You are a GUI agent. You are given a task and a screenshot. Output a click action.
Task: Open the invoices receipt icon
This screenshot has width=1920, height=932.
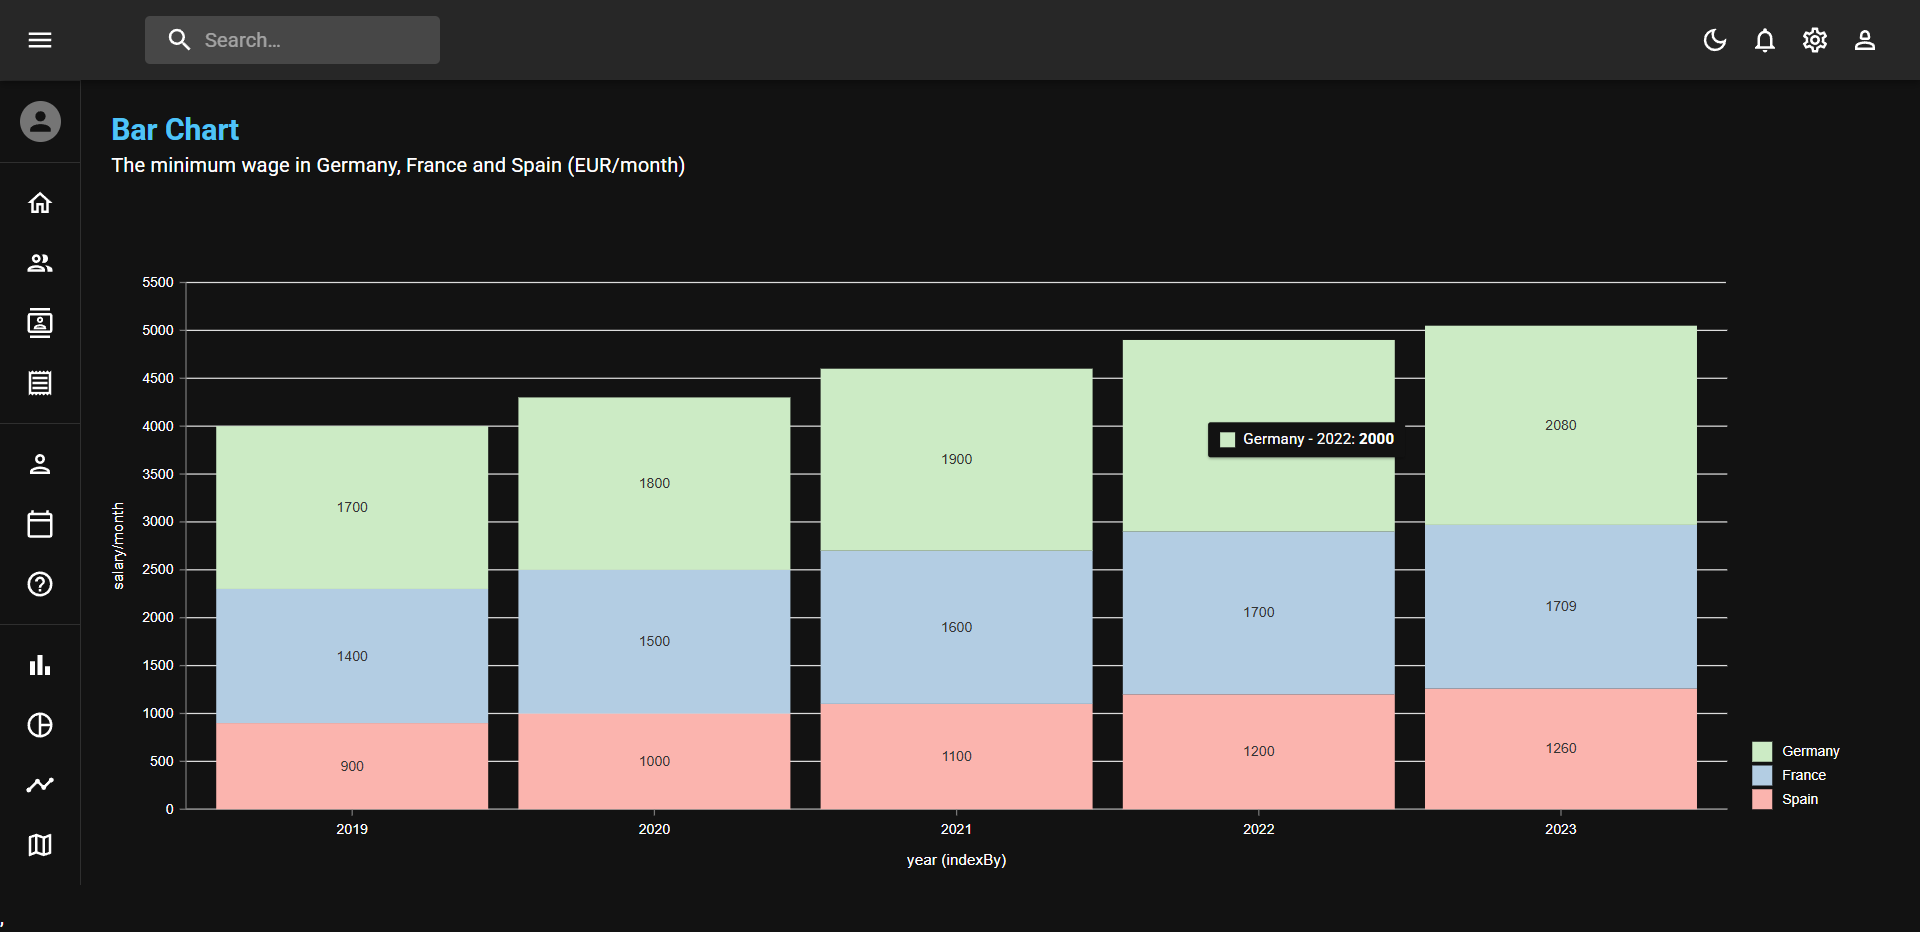(40, 383)
